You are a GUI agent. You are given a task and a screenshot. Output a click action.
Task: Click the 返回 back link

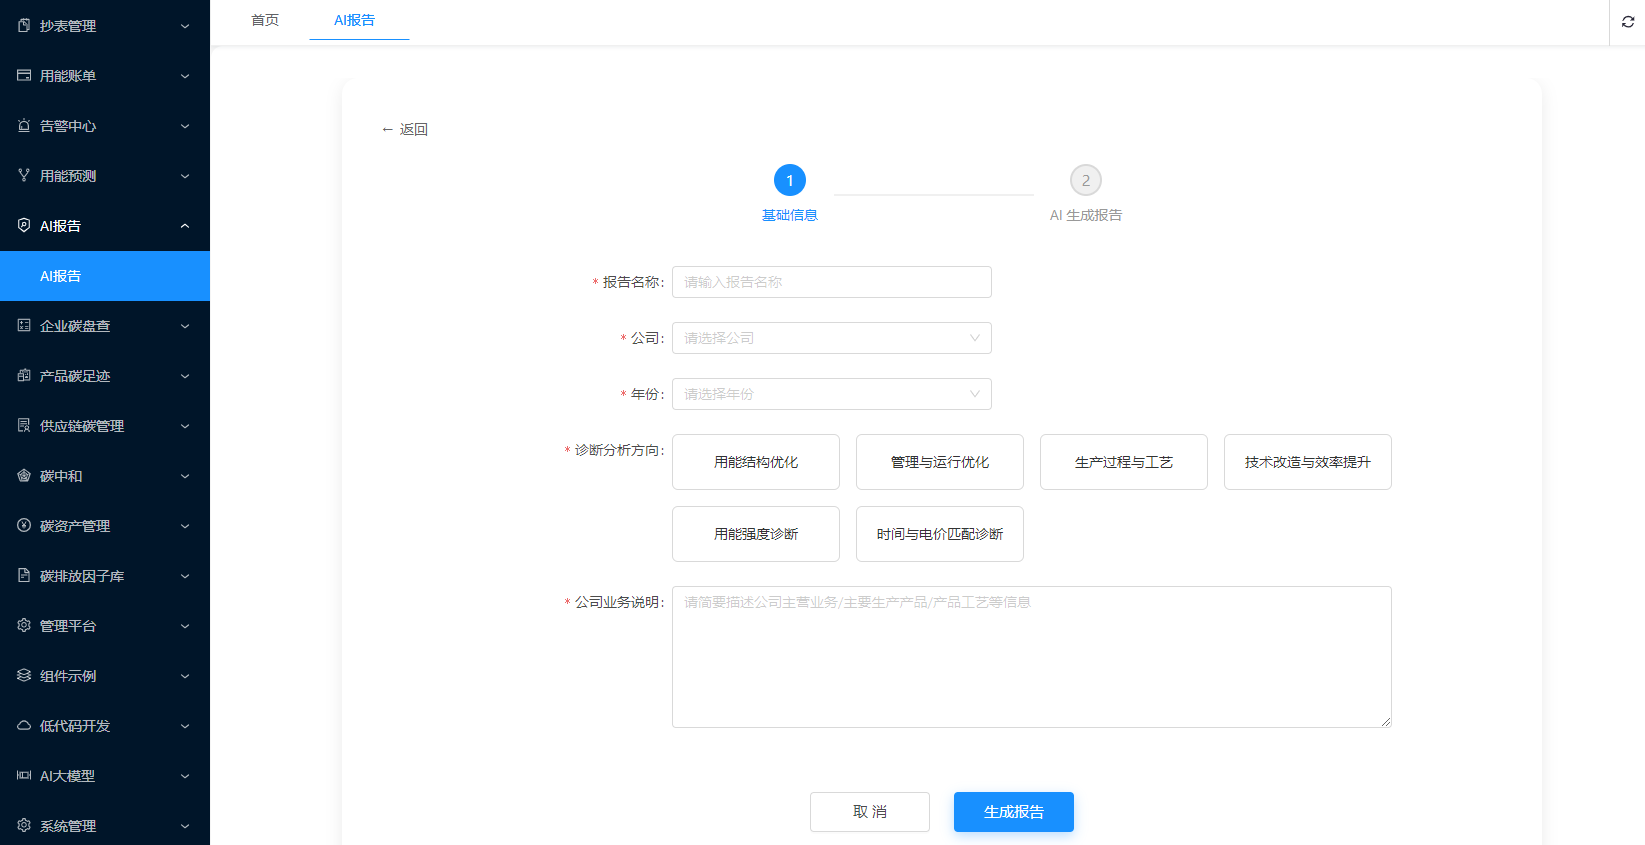[x=405, y=129]
